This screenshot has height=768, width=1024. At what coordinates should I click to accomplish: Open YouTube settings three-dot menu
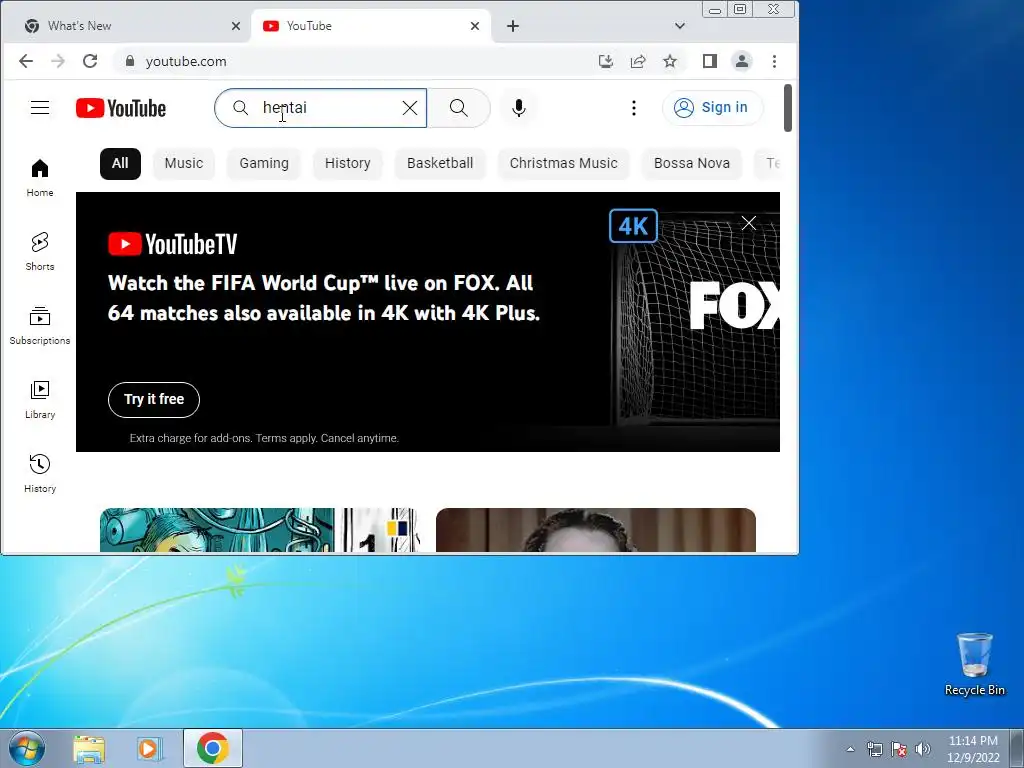(633, 108)
